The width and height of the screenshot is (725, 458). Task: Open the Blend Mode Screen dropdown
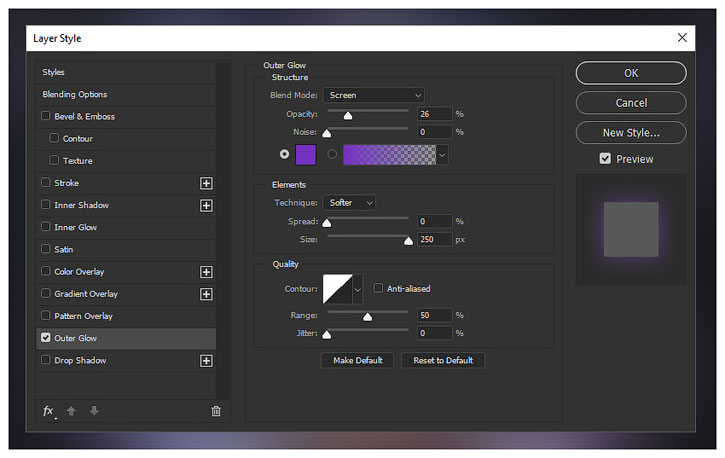tap(373, 95)
